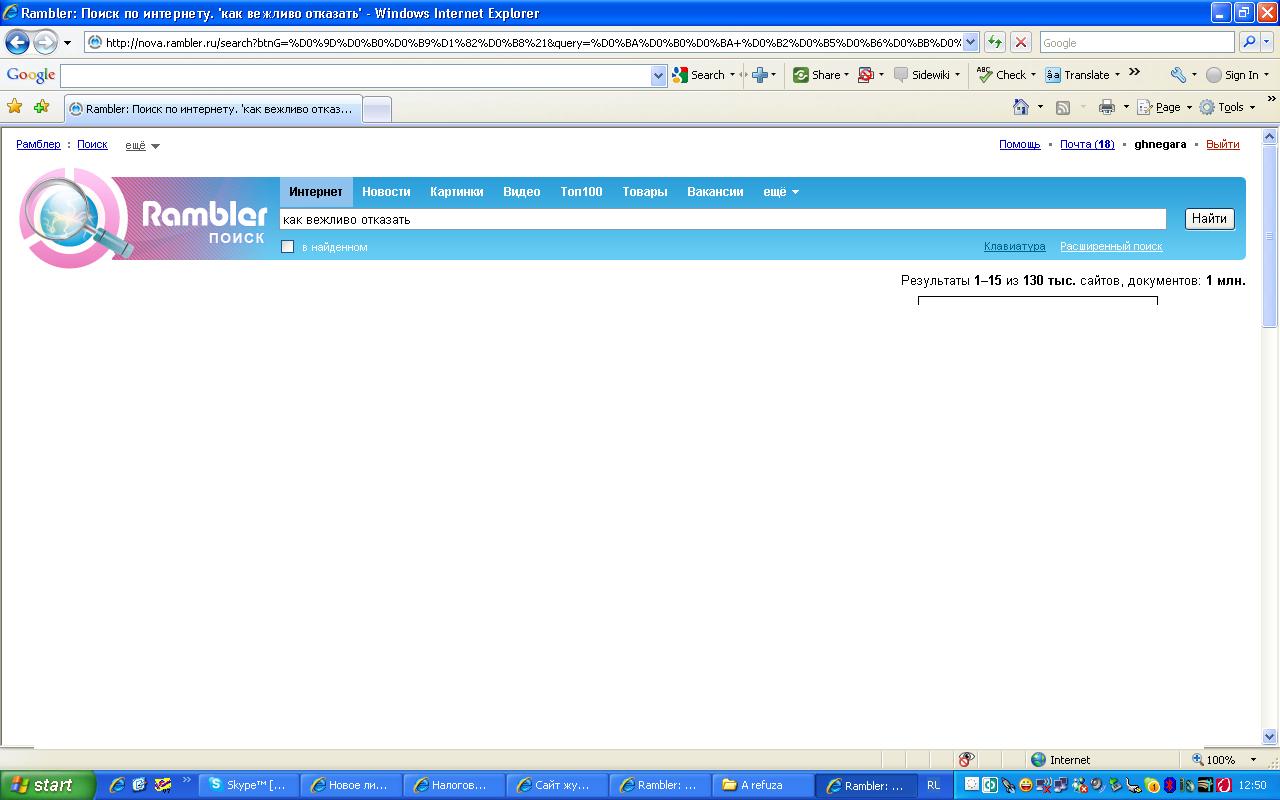Viewport: 1280px width, 800px height.
Task: Open a new blank browser tab
Action: tap(377, 109)
